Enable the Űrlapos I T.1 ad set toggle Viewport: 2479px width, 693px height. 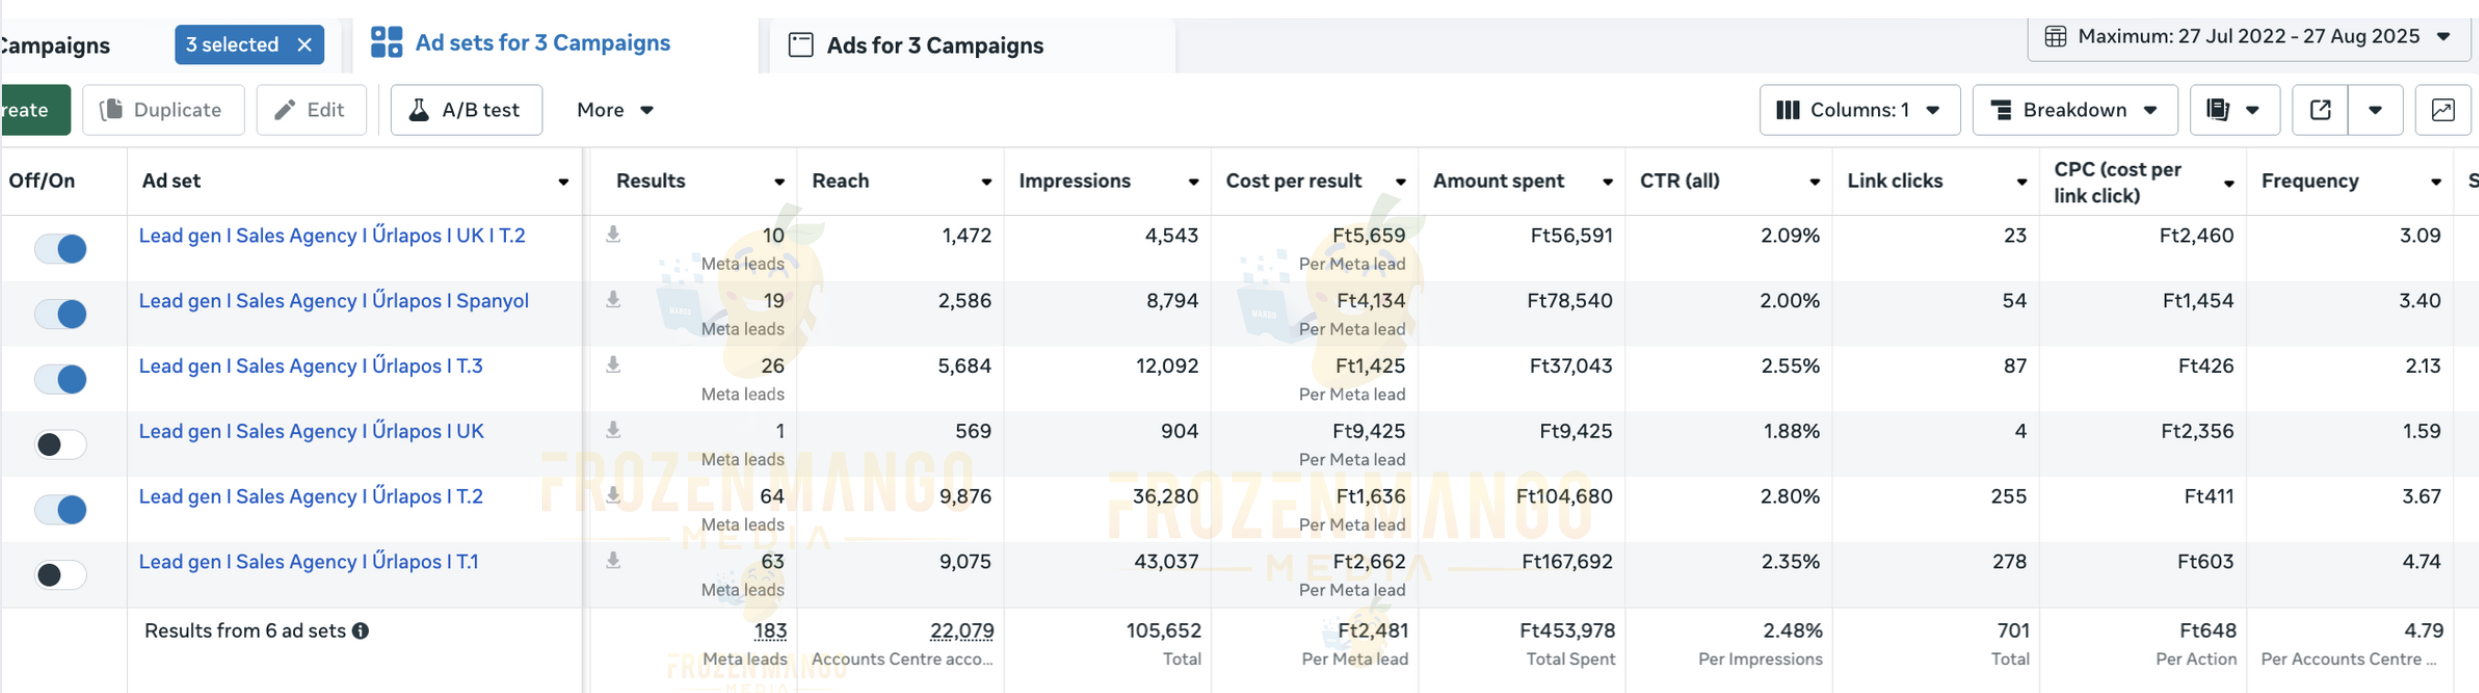click(61, 575)
